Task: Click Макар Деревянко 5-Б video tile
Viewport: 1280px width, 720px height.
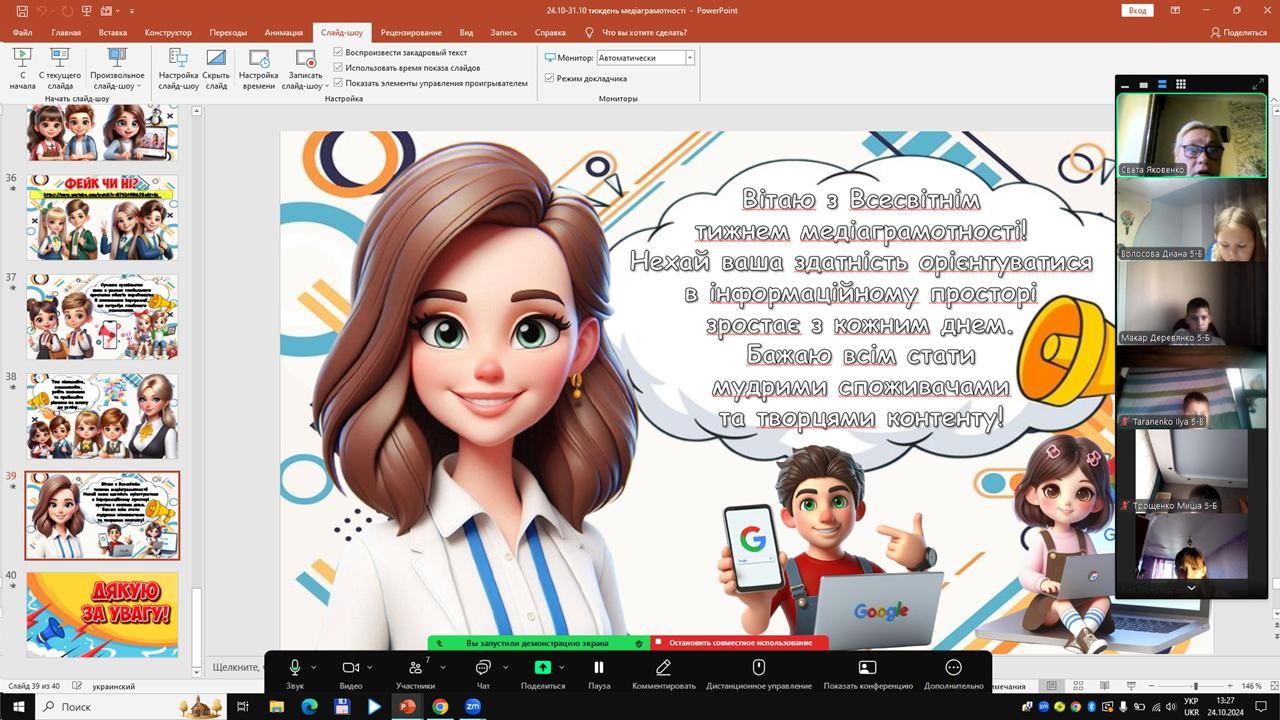Action: click(1191, 304)
